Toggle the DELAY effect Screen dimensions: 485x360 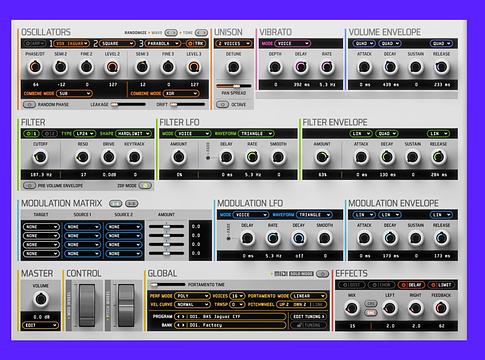coord(411,285)
